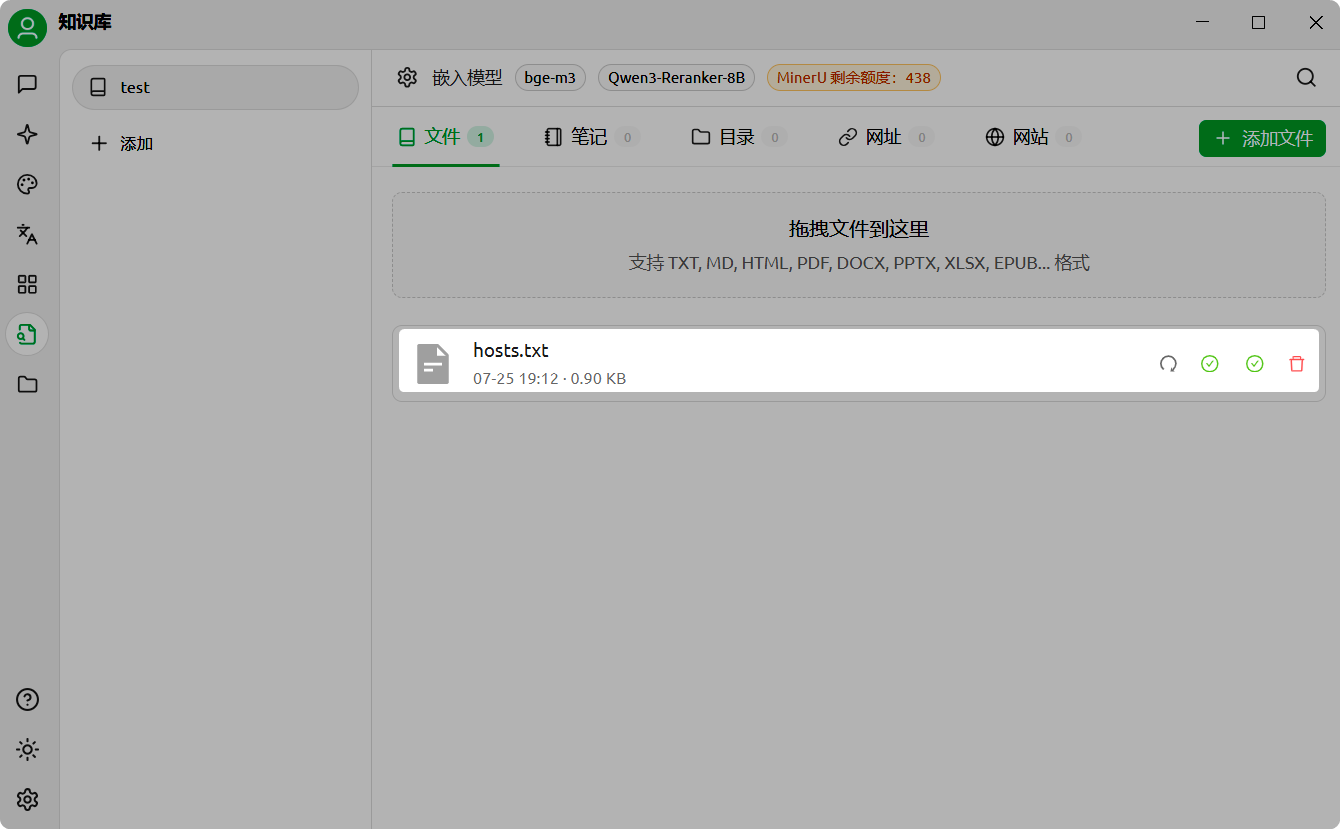Refresh processing of hosts.txt
This screenshot has width=1340, height=829.
pos(1168,364)
